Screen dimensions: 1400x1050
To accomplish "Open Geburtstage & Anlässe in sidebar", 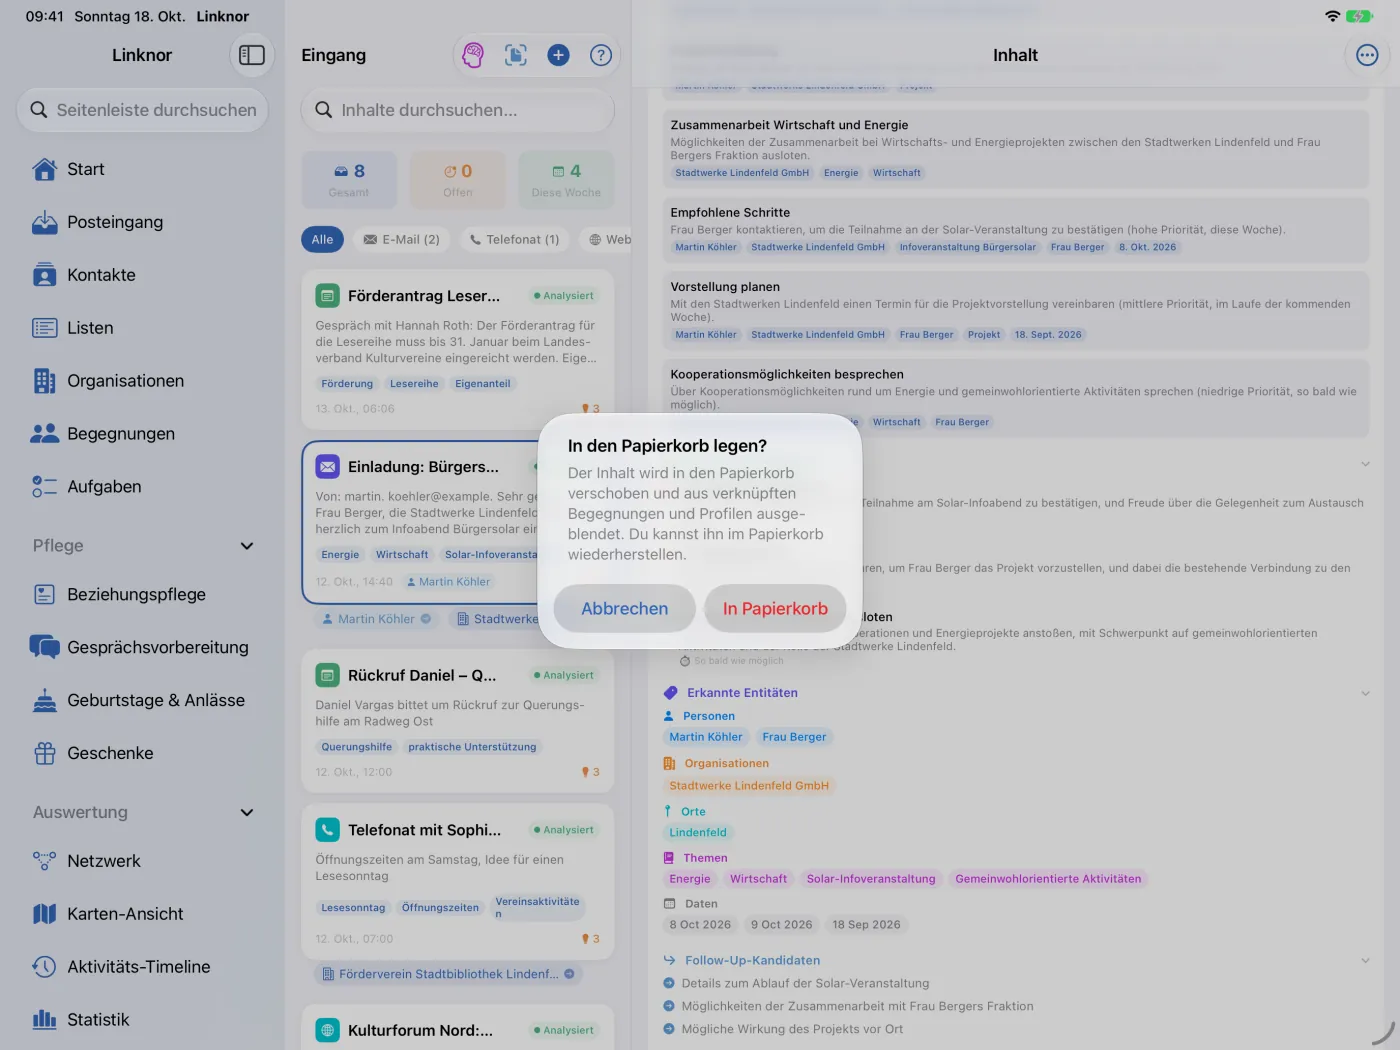I will [x=142, y=700].
